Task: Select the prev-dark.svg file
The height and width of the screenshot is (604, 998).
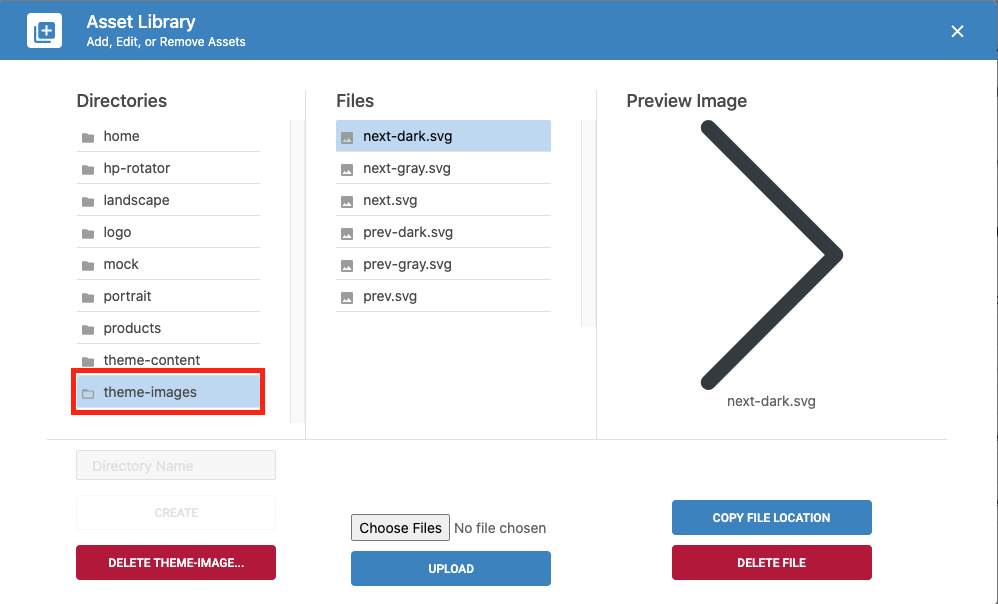Action: (x=405, y=232)
